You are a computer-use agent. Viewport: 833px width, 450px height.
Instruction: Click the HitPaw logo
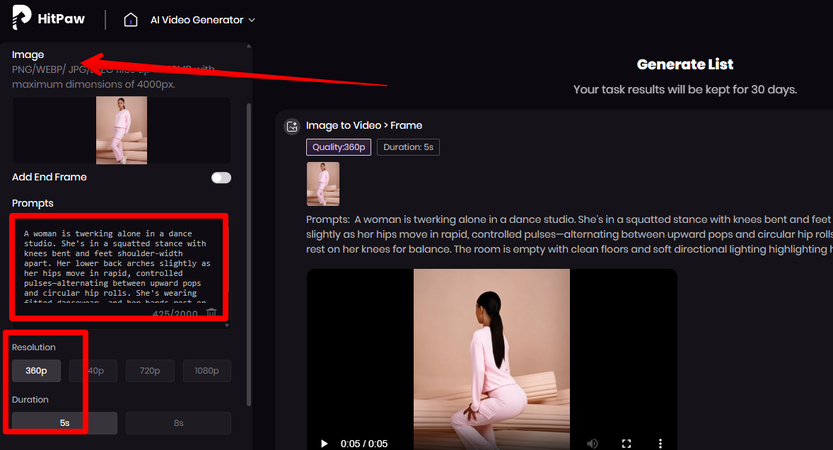(48, 18)
